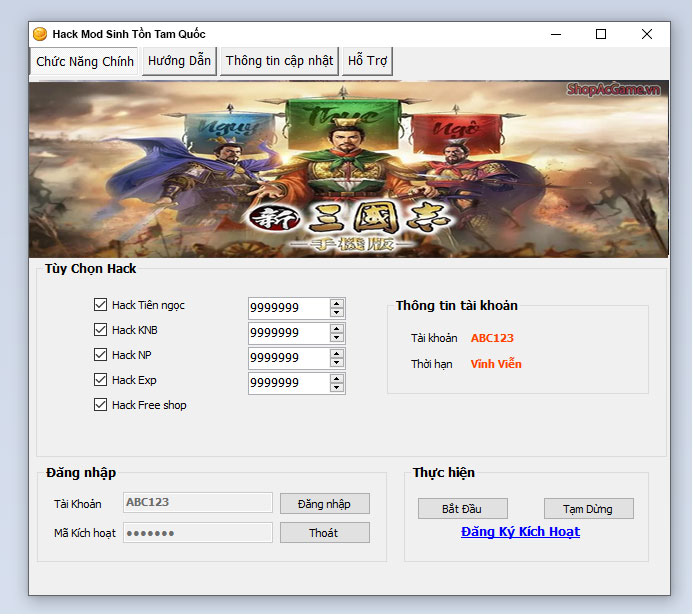Screen dimensions: 693x616
Task: Open the Hướng Dẫn tab
Action: 179,61
